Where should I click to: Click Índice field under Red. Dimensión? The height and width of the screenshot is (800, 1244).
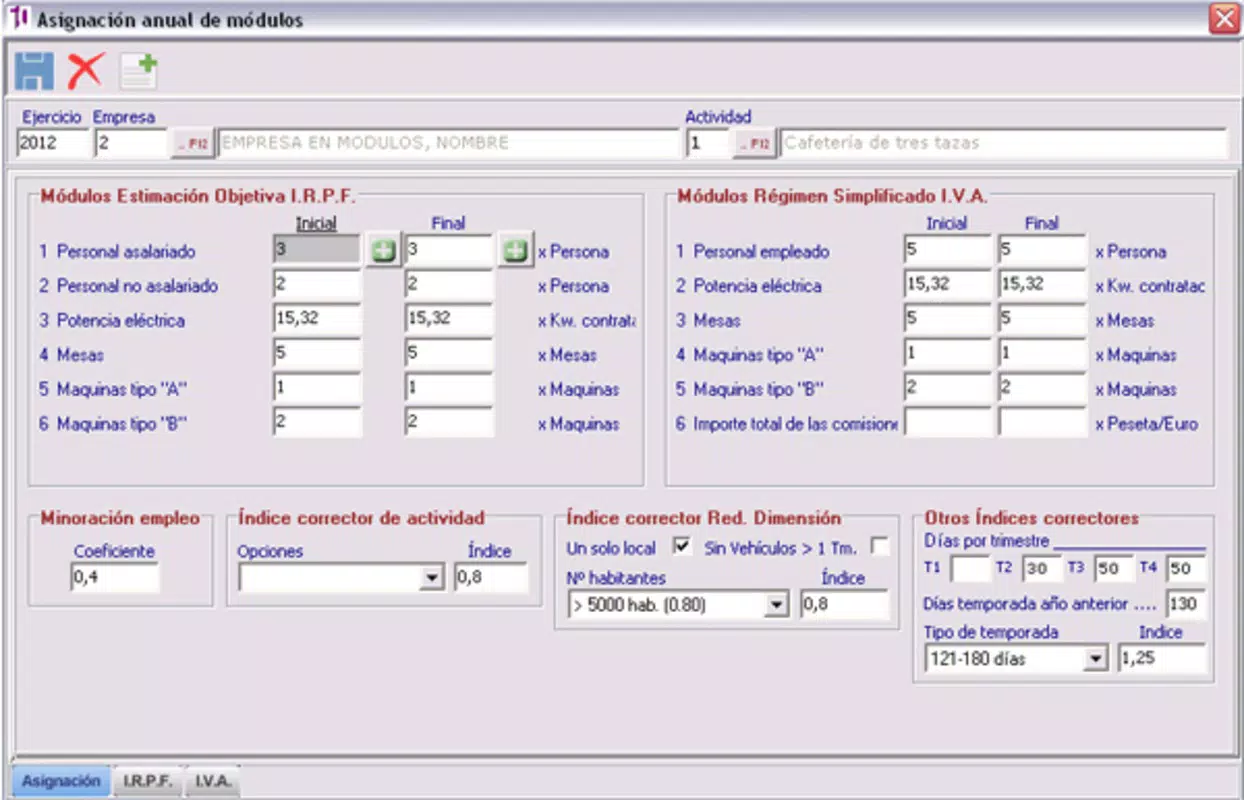(844, 605)
